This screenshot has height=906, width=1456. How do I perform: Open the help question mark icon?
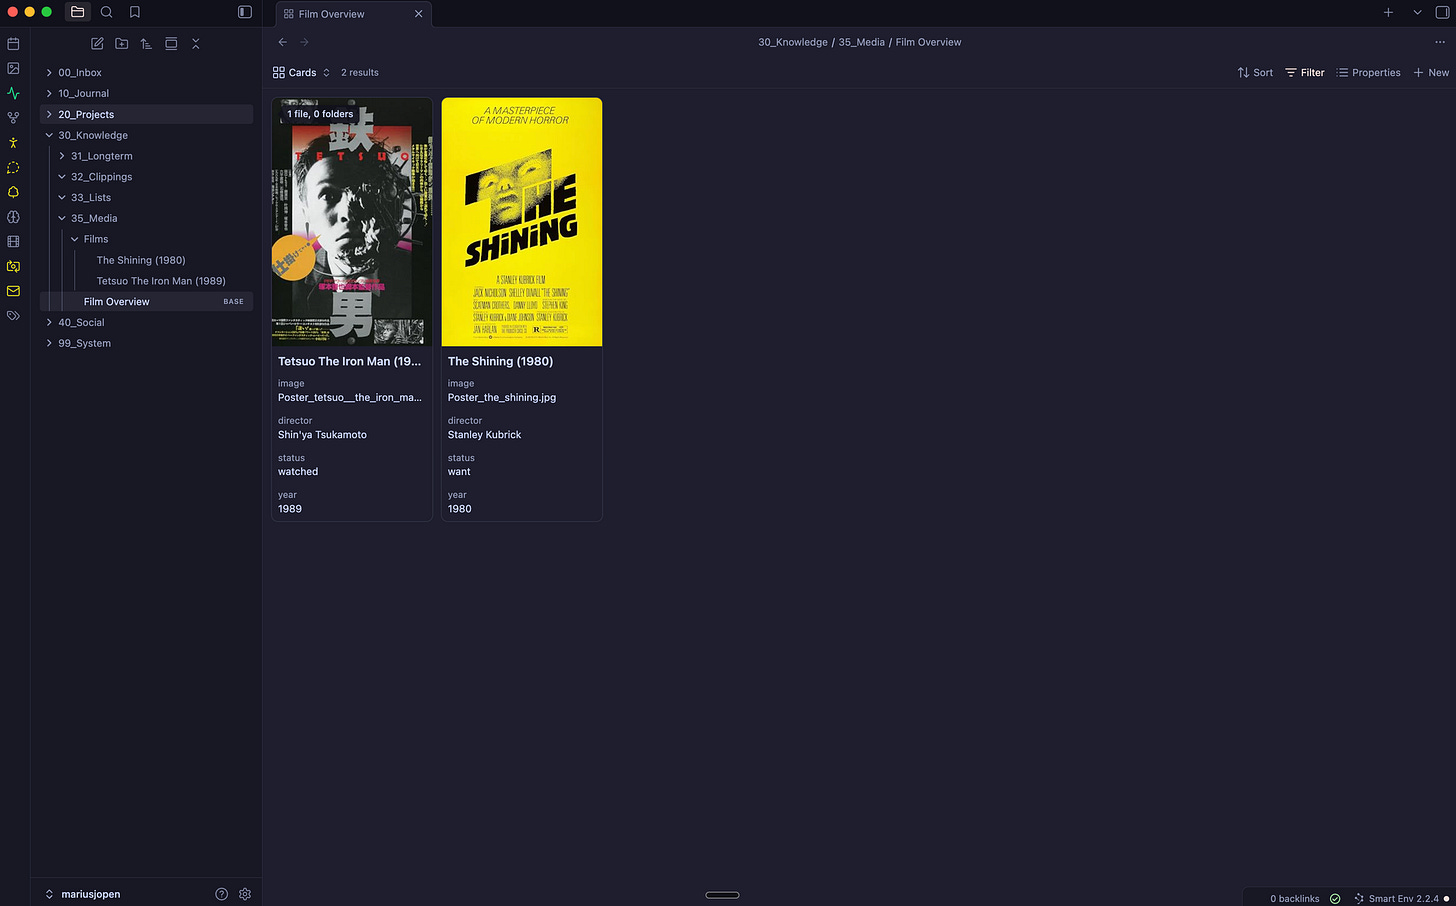point(222,894)
